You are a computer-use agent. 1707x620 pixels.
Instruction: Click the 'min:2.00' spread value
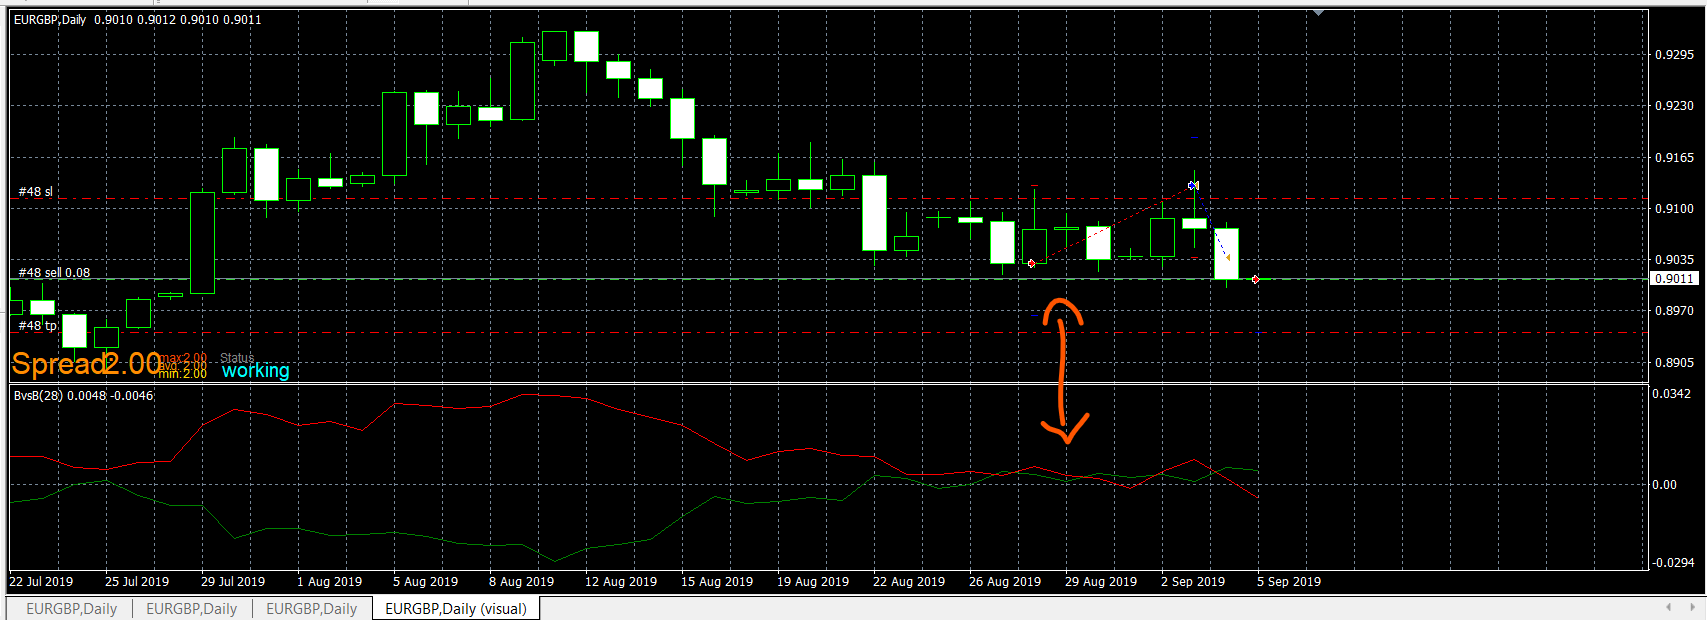[x=184, y=373]
